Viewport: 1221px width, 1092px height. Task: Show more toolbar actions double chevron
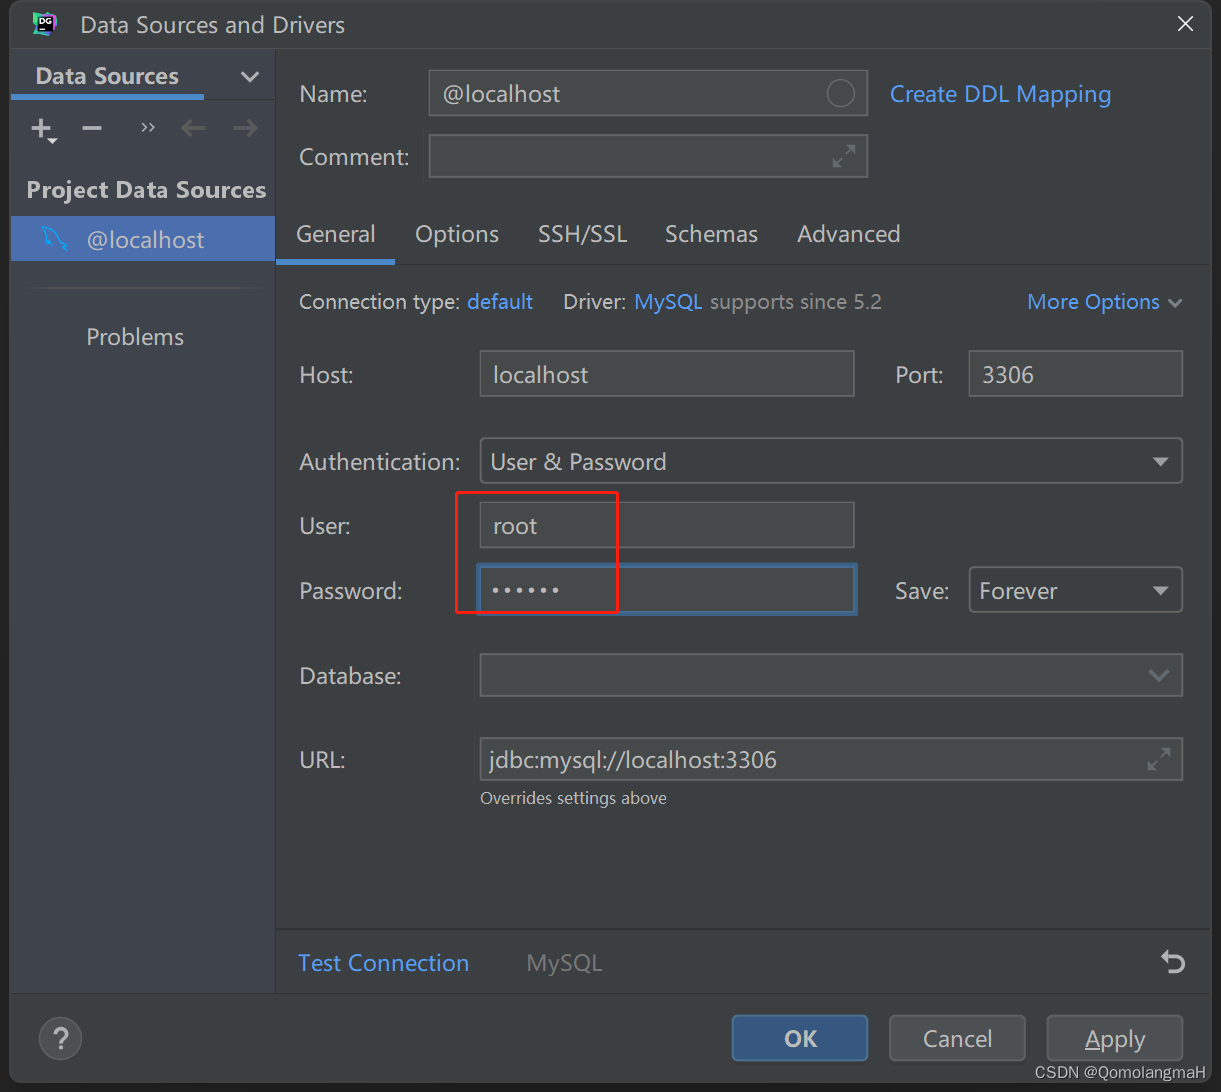148,128
